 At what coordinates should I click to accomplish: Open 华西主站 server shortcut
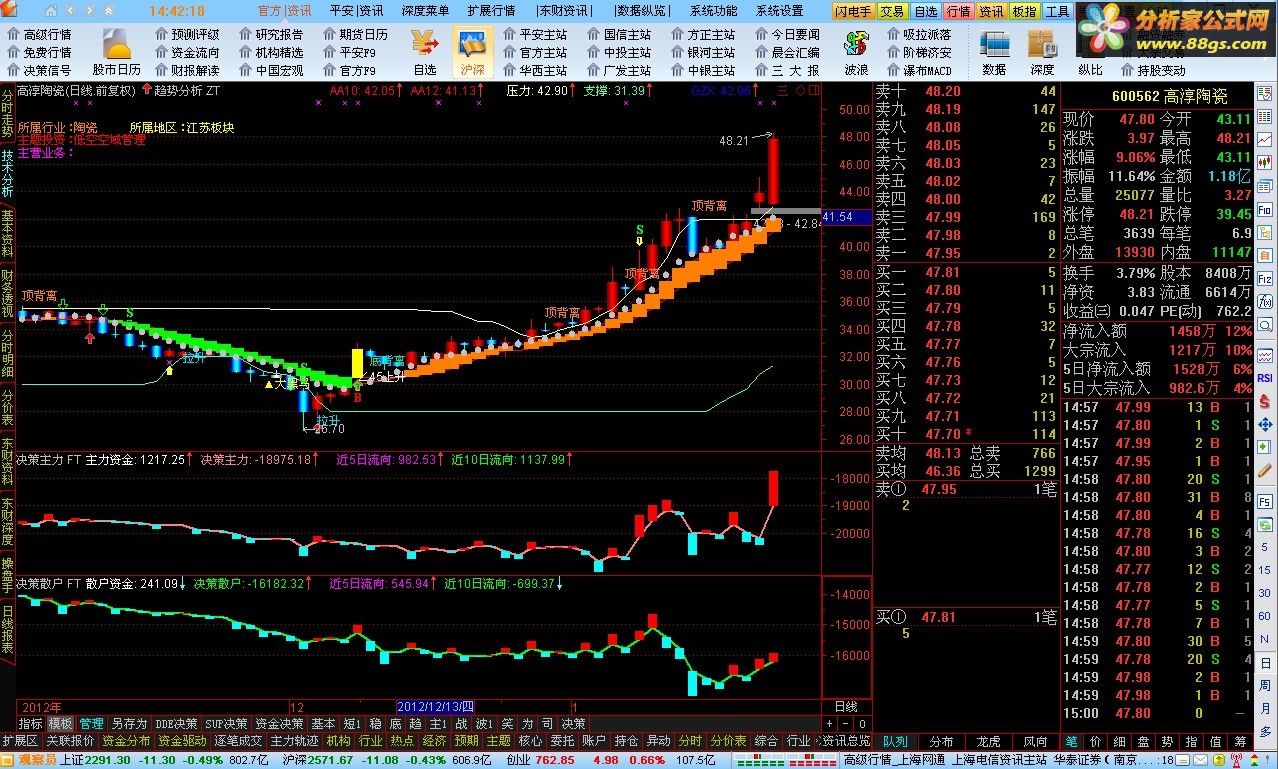coord(533,70)
